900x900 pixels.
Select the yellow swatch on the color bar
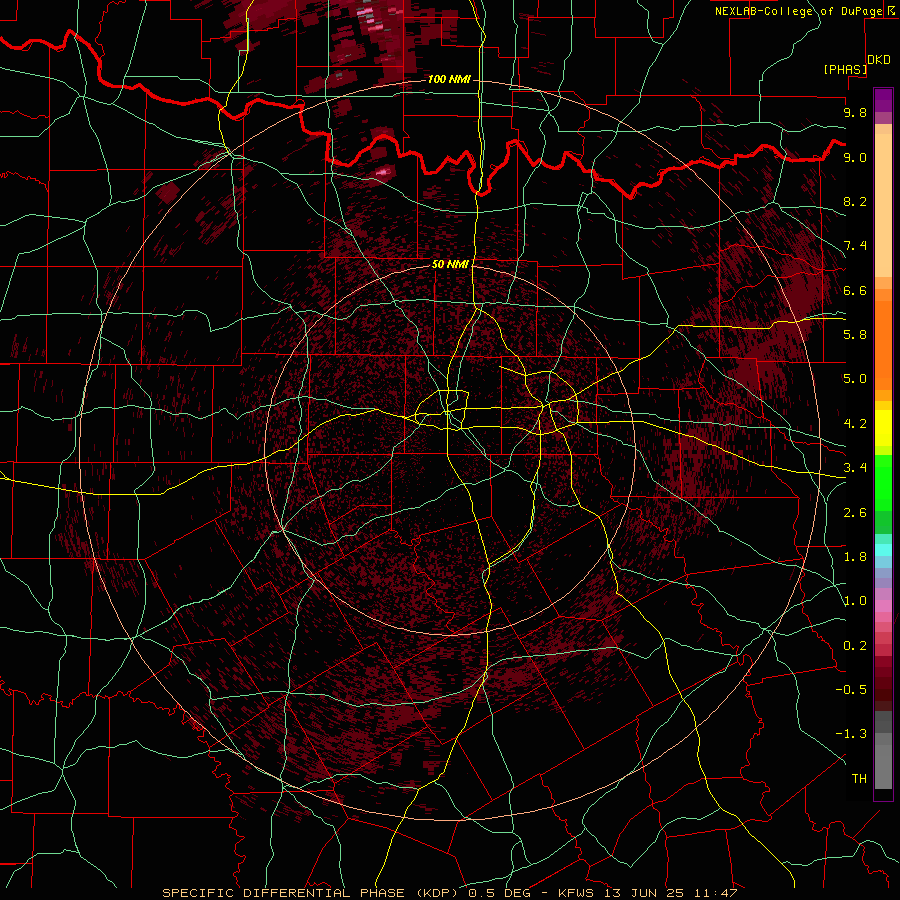883,428
